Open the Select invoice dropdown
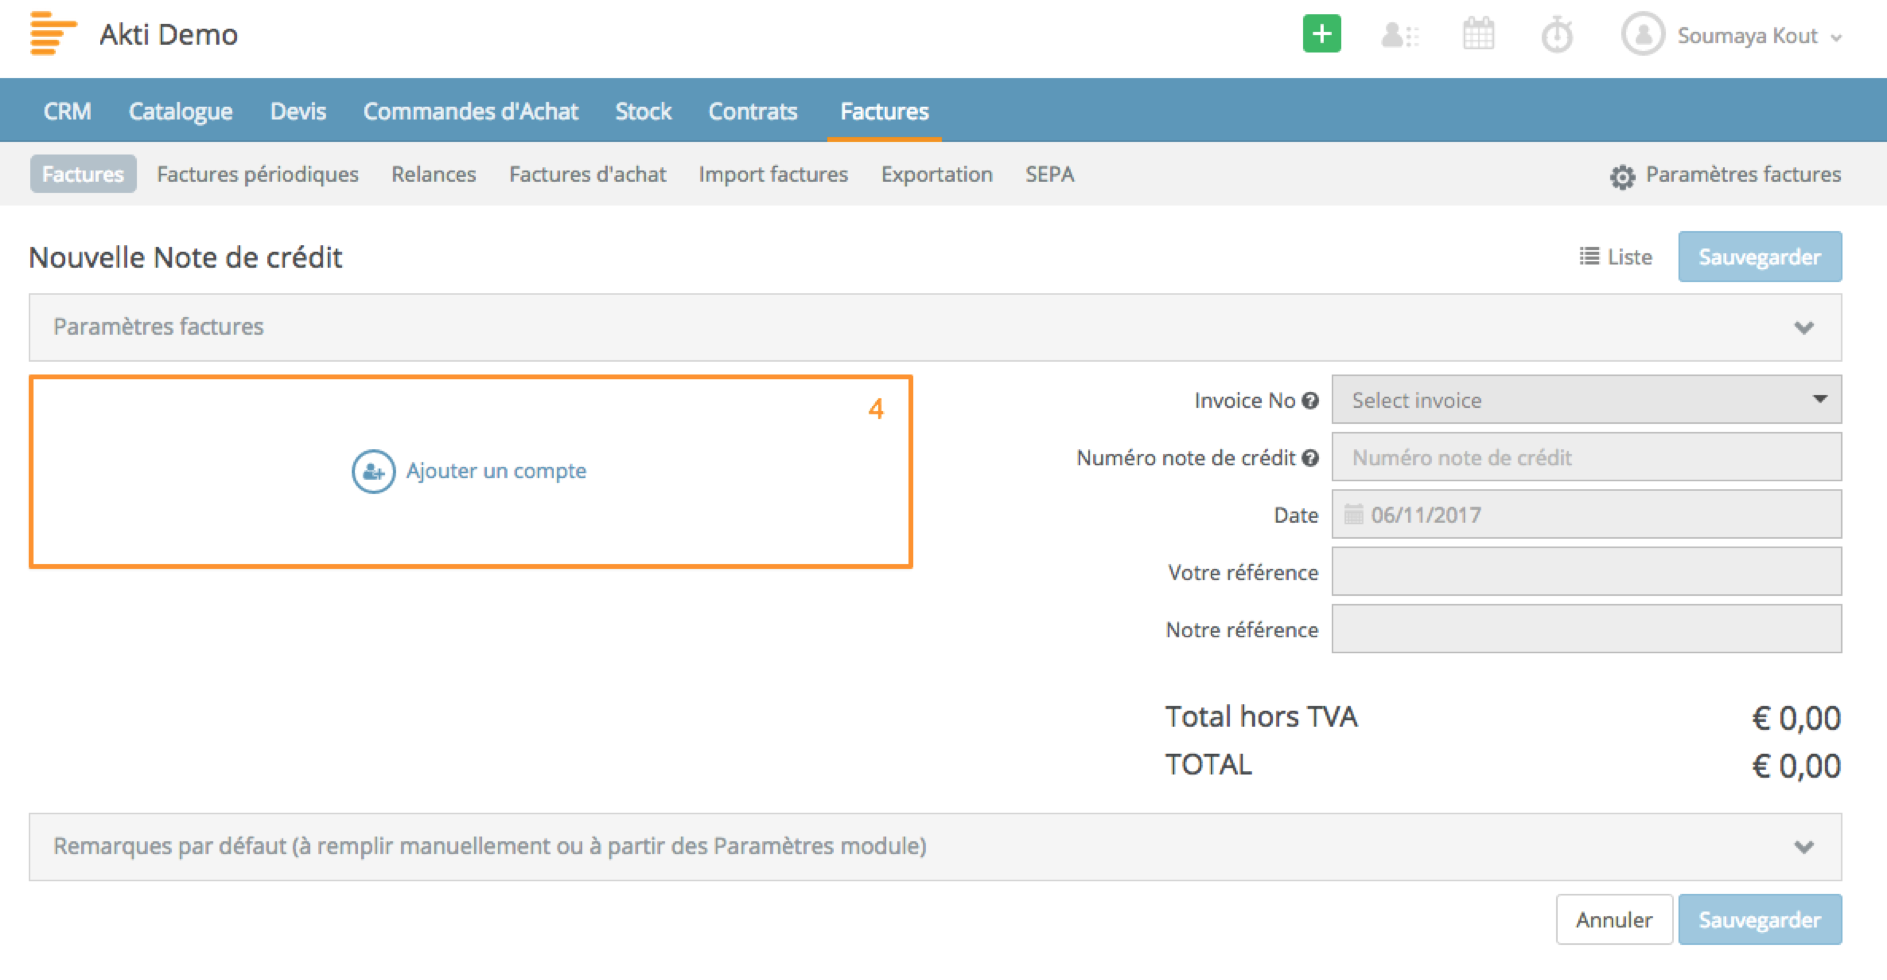The width and height of the screenshot is (1887, 980). tap(1586, 400)
